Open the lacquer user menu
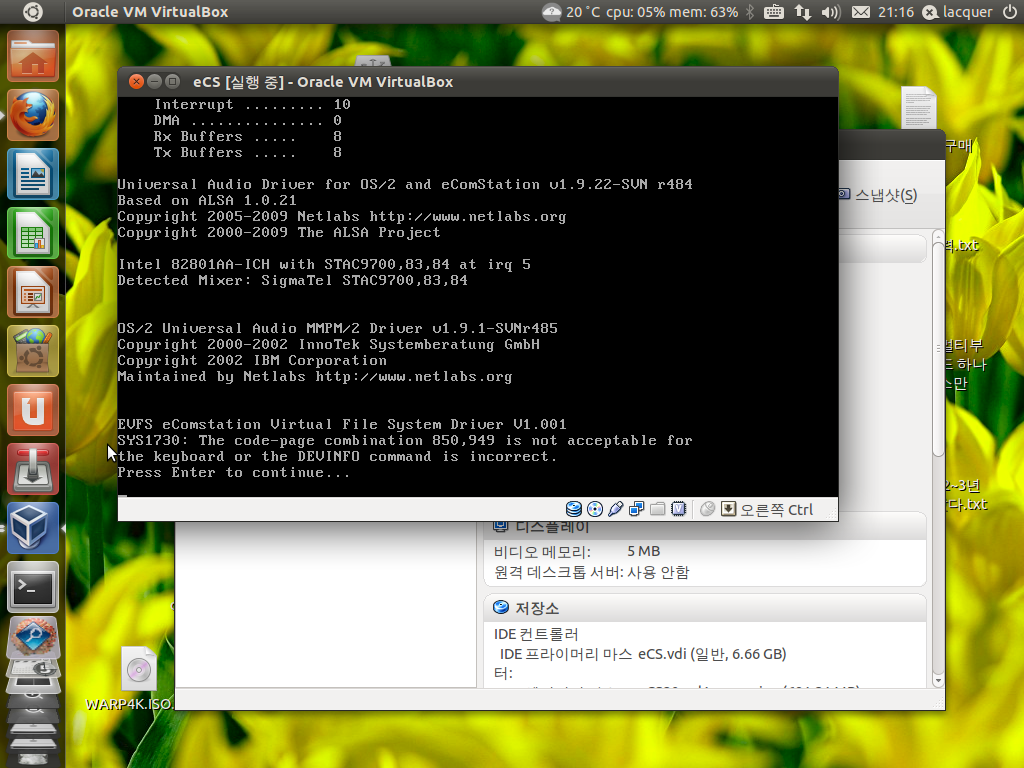The image size is (1024, 768). pyautogui.click(x=957, y=12)
